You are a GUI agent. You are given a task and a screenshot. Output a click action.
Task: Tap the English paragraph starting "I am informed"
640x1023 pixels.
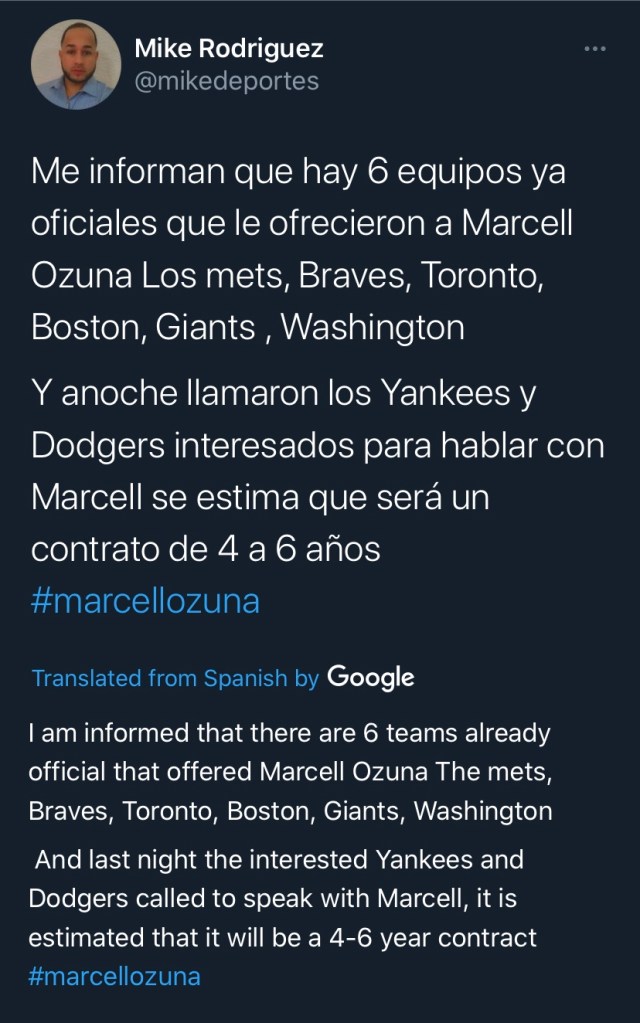click(x=290, y=772)
